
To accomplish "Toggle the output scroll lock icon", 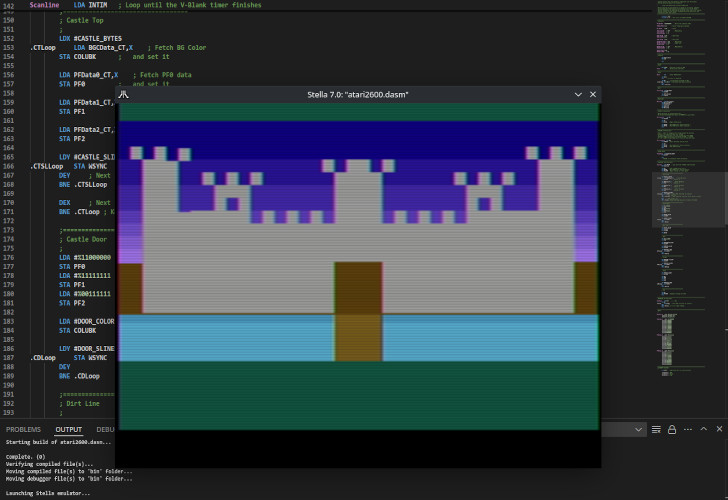I will (x=671, y=429).
